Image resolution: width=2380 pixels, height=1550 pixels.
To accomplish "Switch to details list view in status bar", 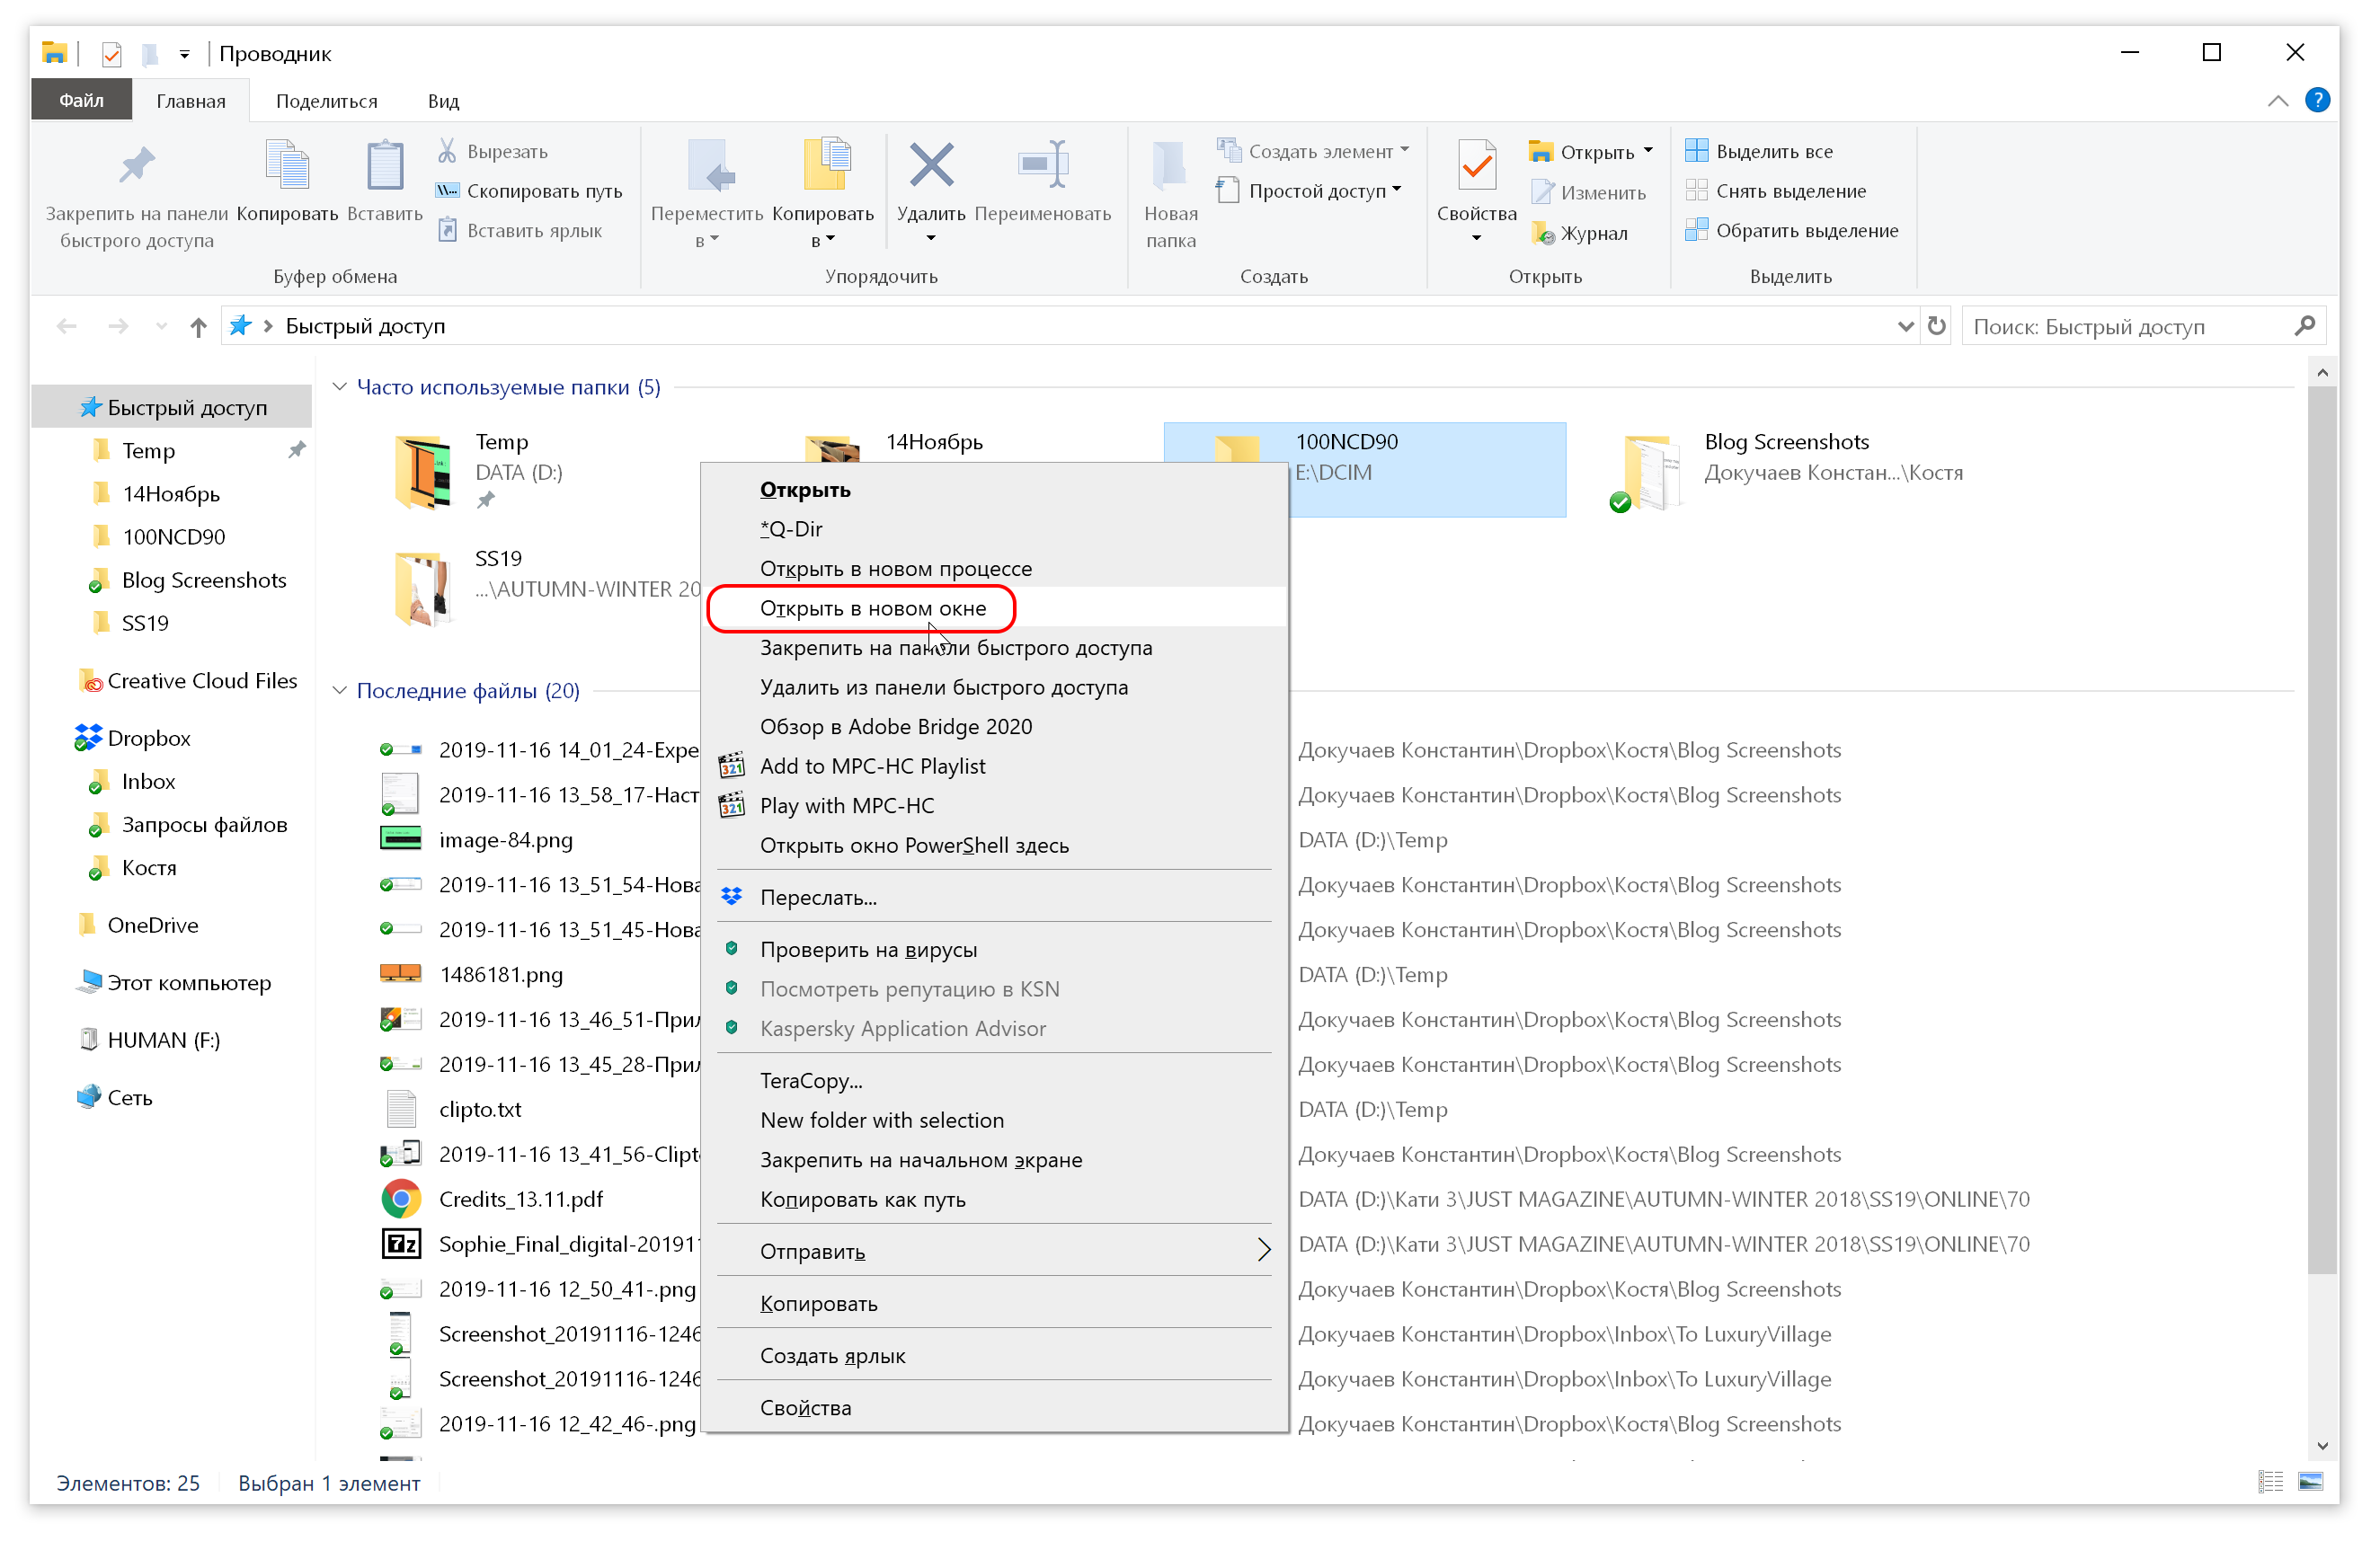I will click(2270, 1481).
